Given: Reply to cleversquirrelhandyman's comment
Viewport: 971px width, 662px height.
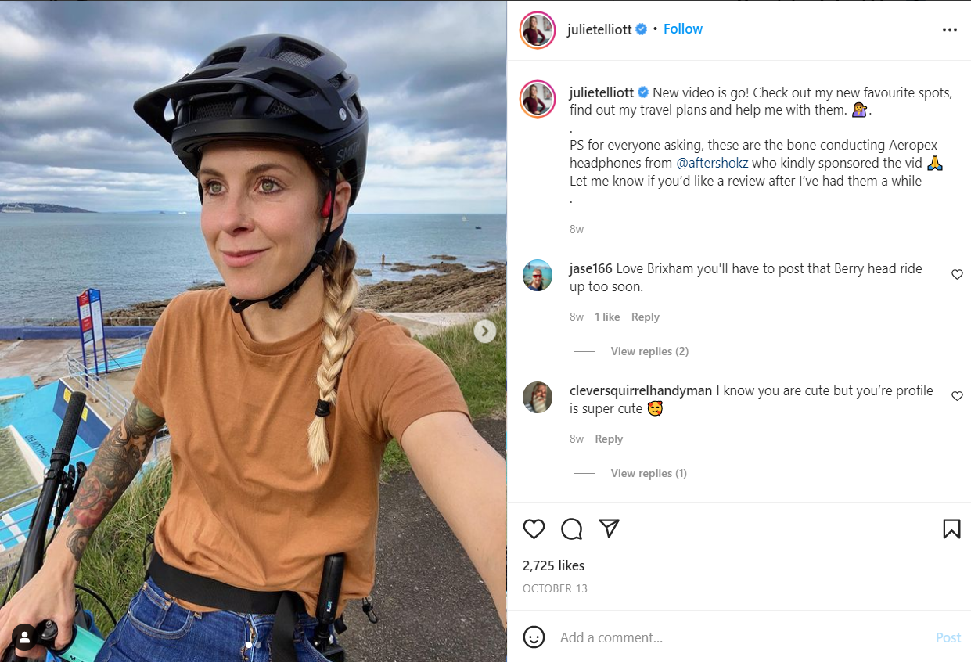Looking at the screenshot, I should pos(609,439).
